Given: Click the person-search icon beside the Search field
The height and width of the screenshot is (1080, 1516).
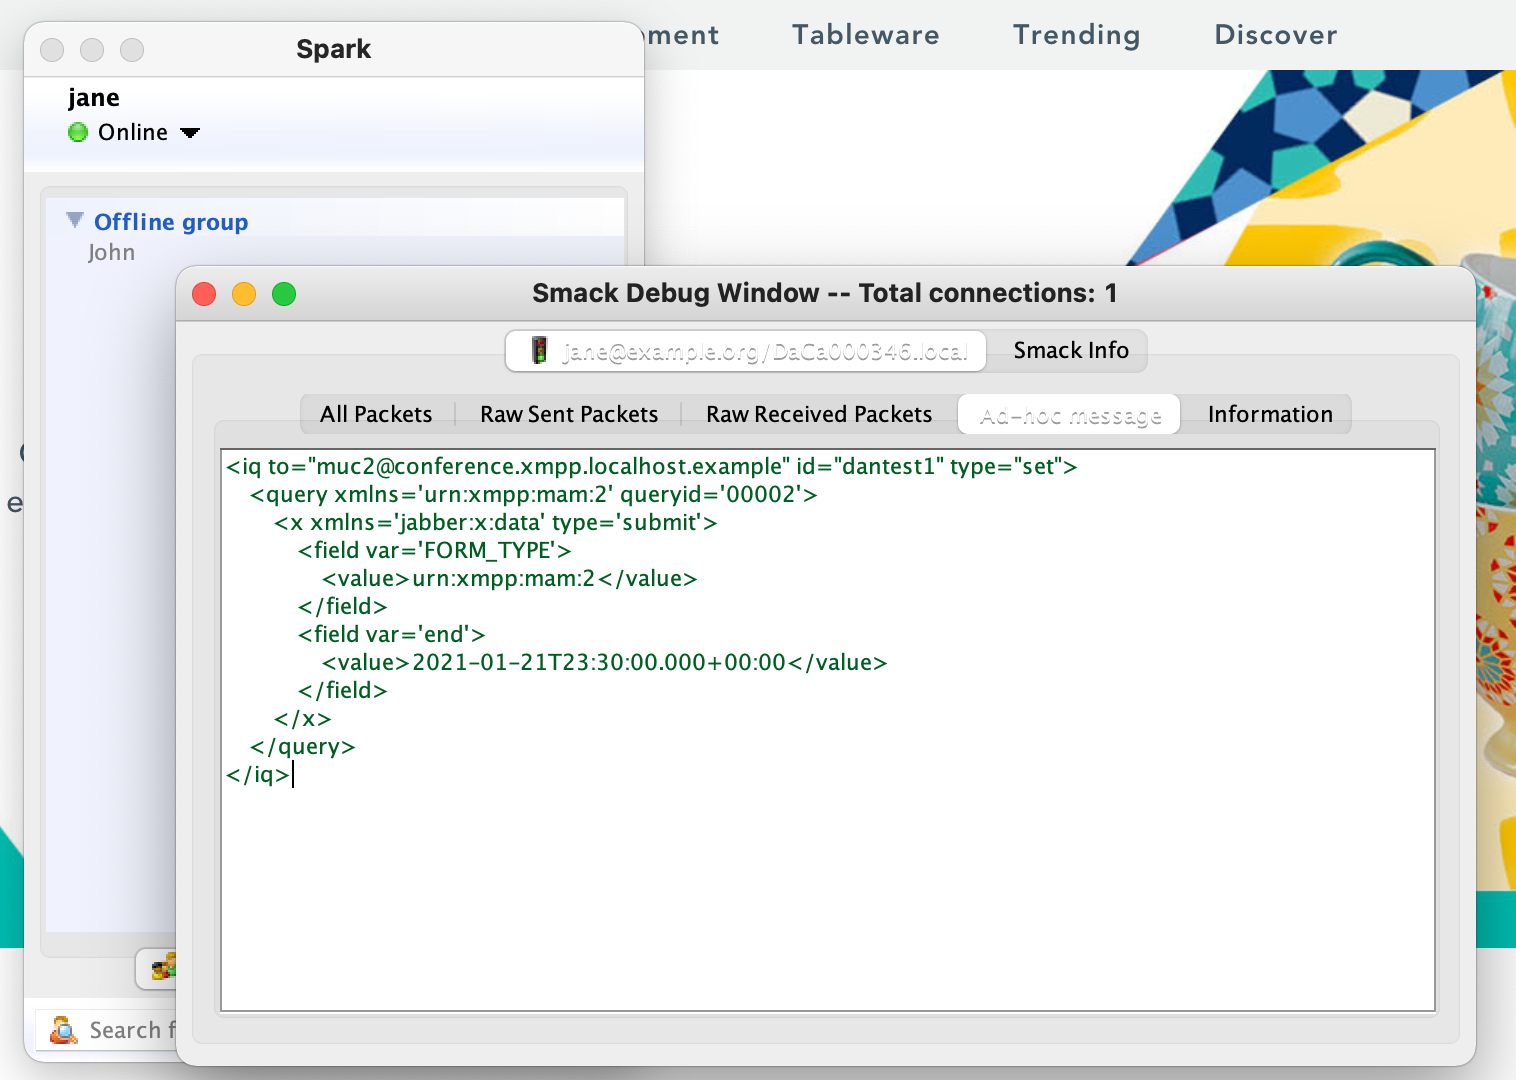Looking at the screenshot, I should [62, 1030].
